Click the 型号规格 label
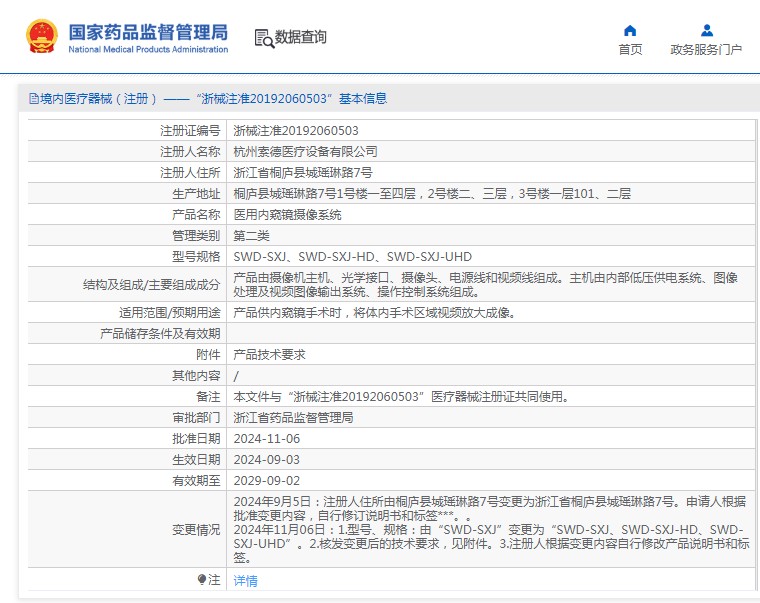This screenshot has width=760, height=603. point(196,256)
